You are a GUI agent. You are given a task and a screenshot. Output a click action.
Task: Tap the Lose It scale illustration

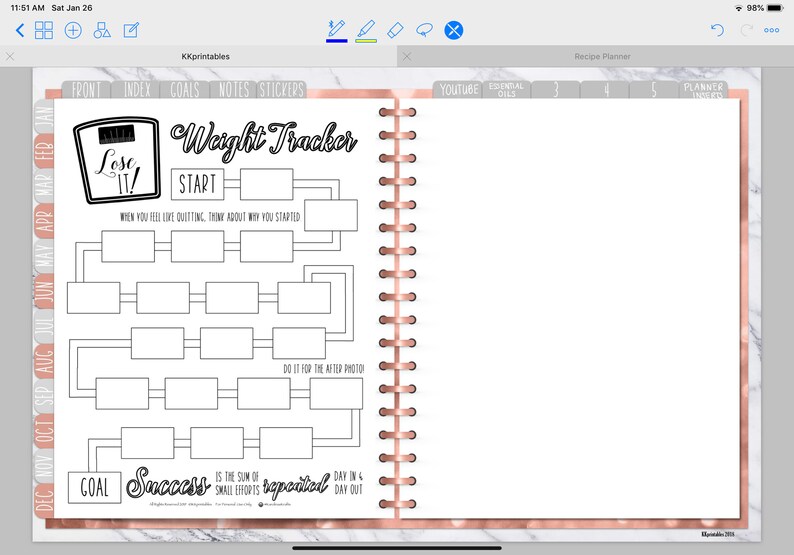117,161
